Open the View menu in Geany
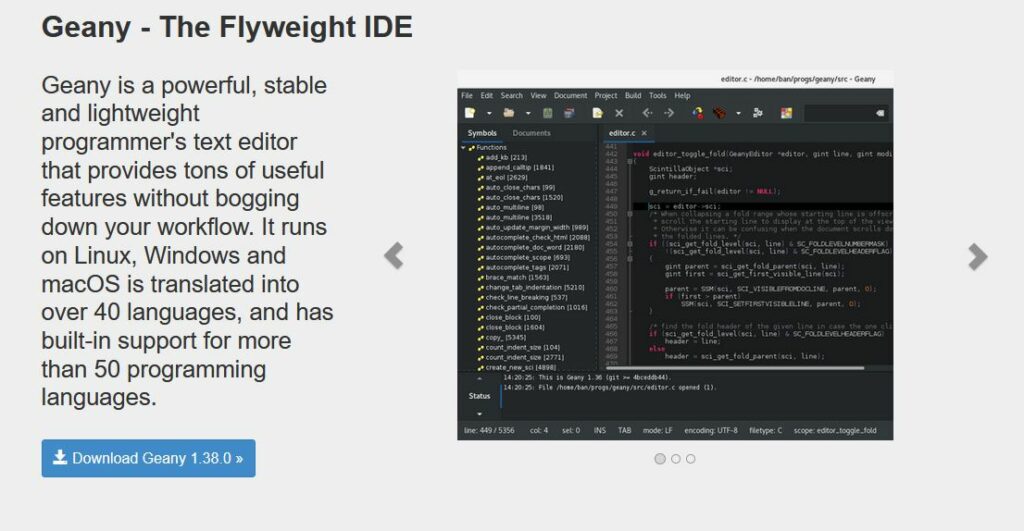This screenshot has width=1024, height=531. click(x=538, y=95)
